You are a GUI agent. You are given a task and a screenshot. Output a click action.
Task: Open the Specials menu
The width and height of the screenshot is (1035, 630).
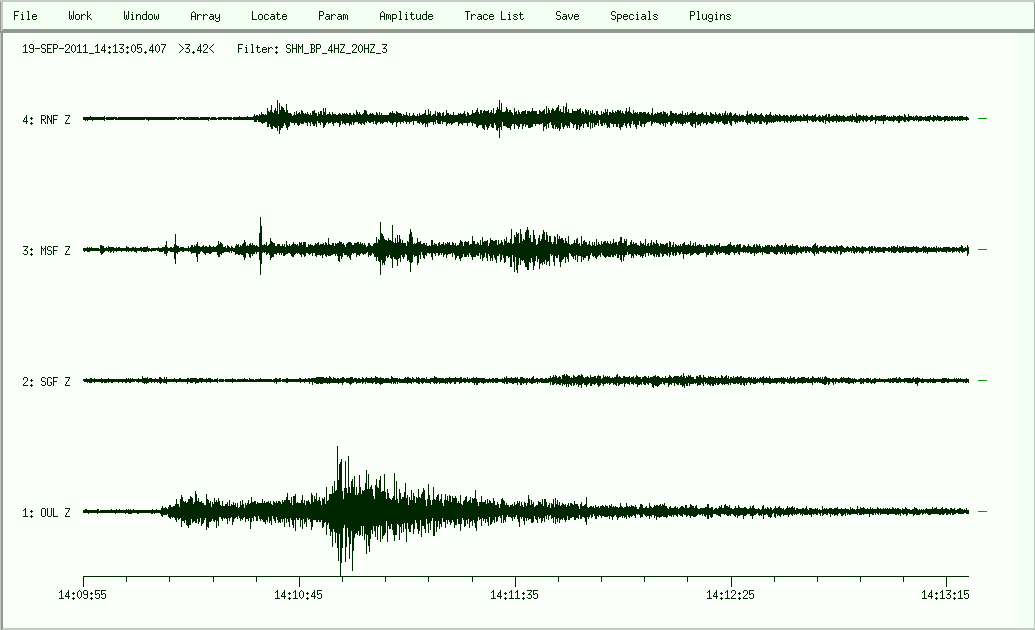click(634, 16)
